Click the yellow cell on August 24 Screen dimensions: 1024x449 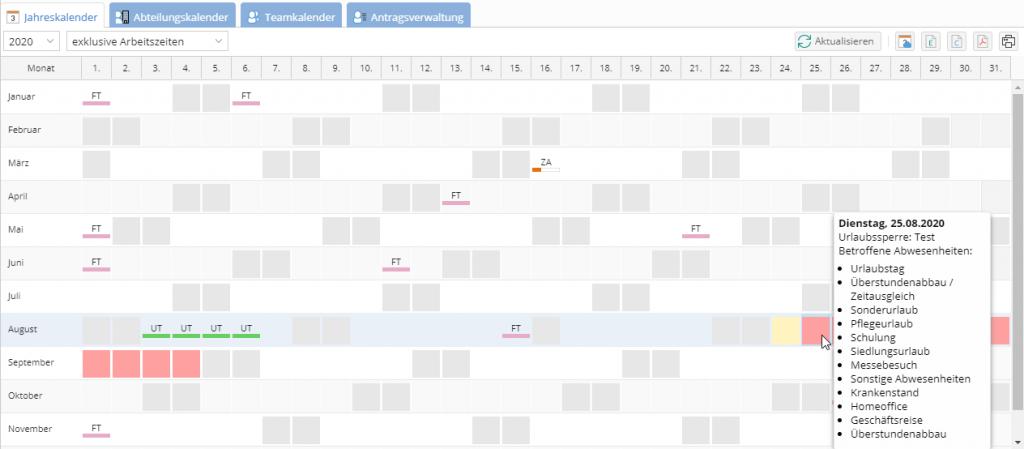click(786, 330)
